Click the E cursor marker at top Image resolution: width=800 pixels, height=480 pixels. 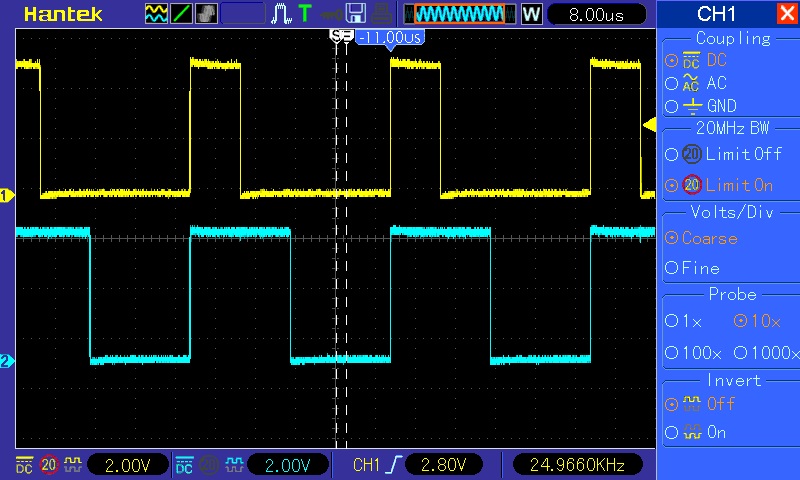click(347, 35)
